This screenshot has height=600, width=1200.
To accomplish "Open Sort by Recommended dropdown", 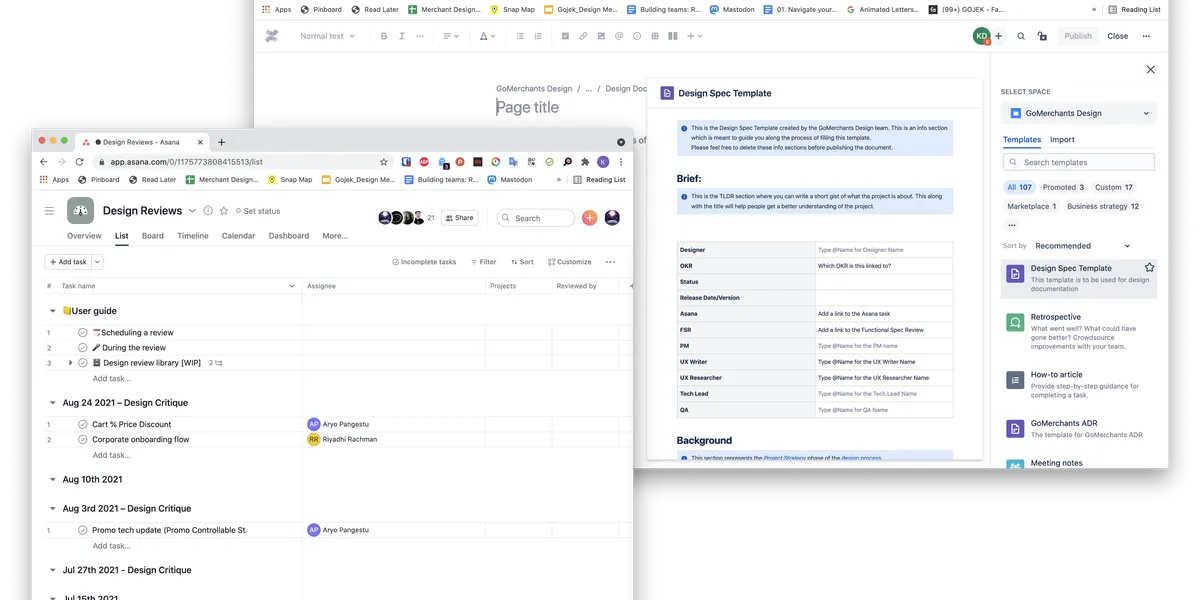I will click(1082, 246).
